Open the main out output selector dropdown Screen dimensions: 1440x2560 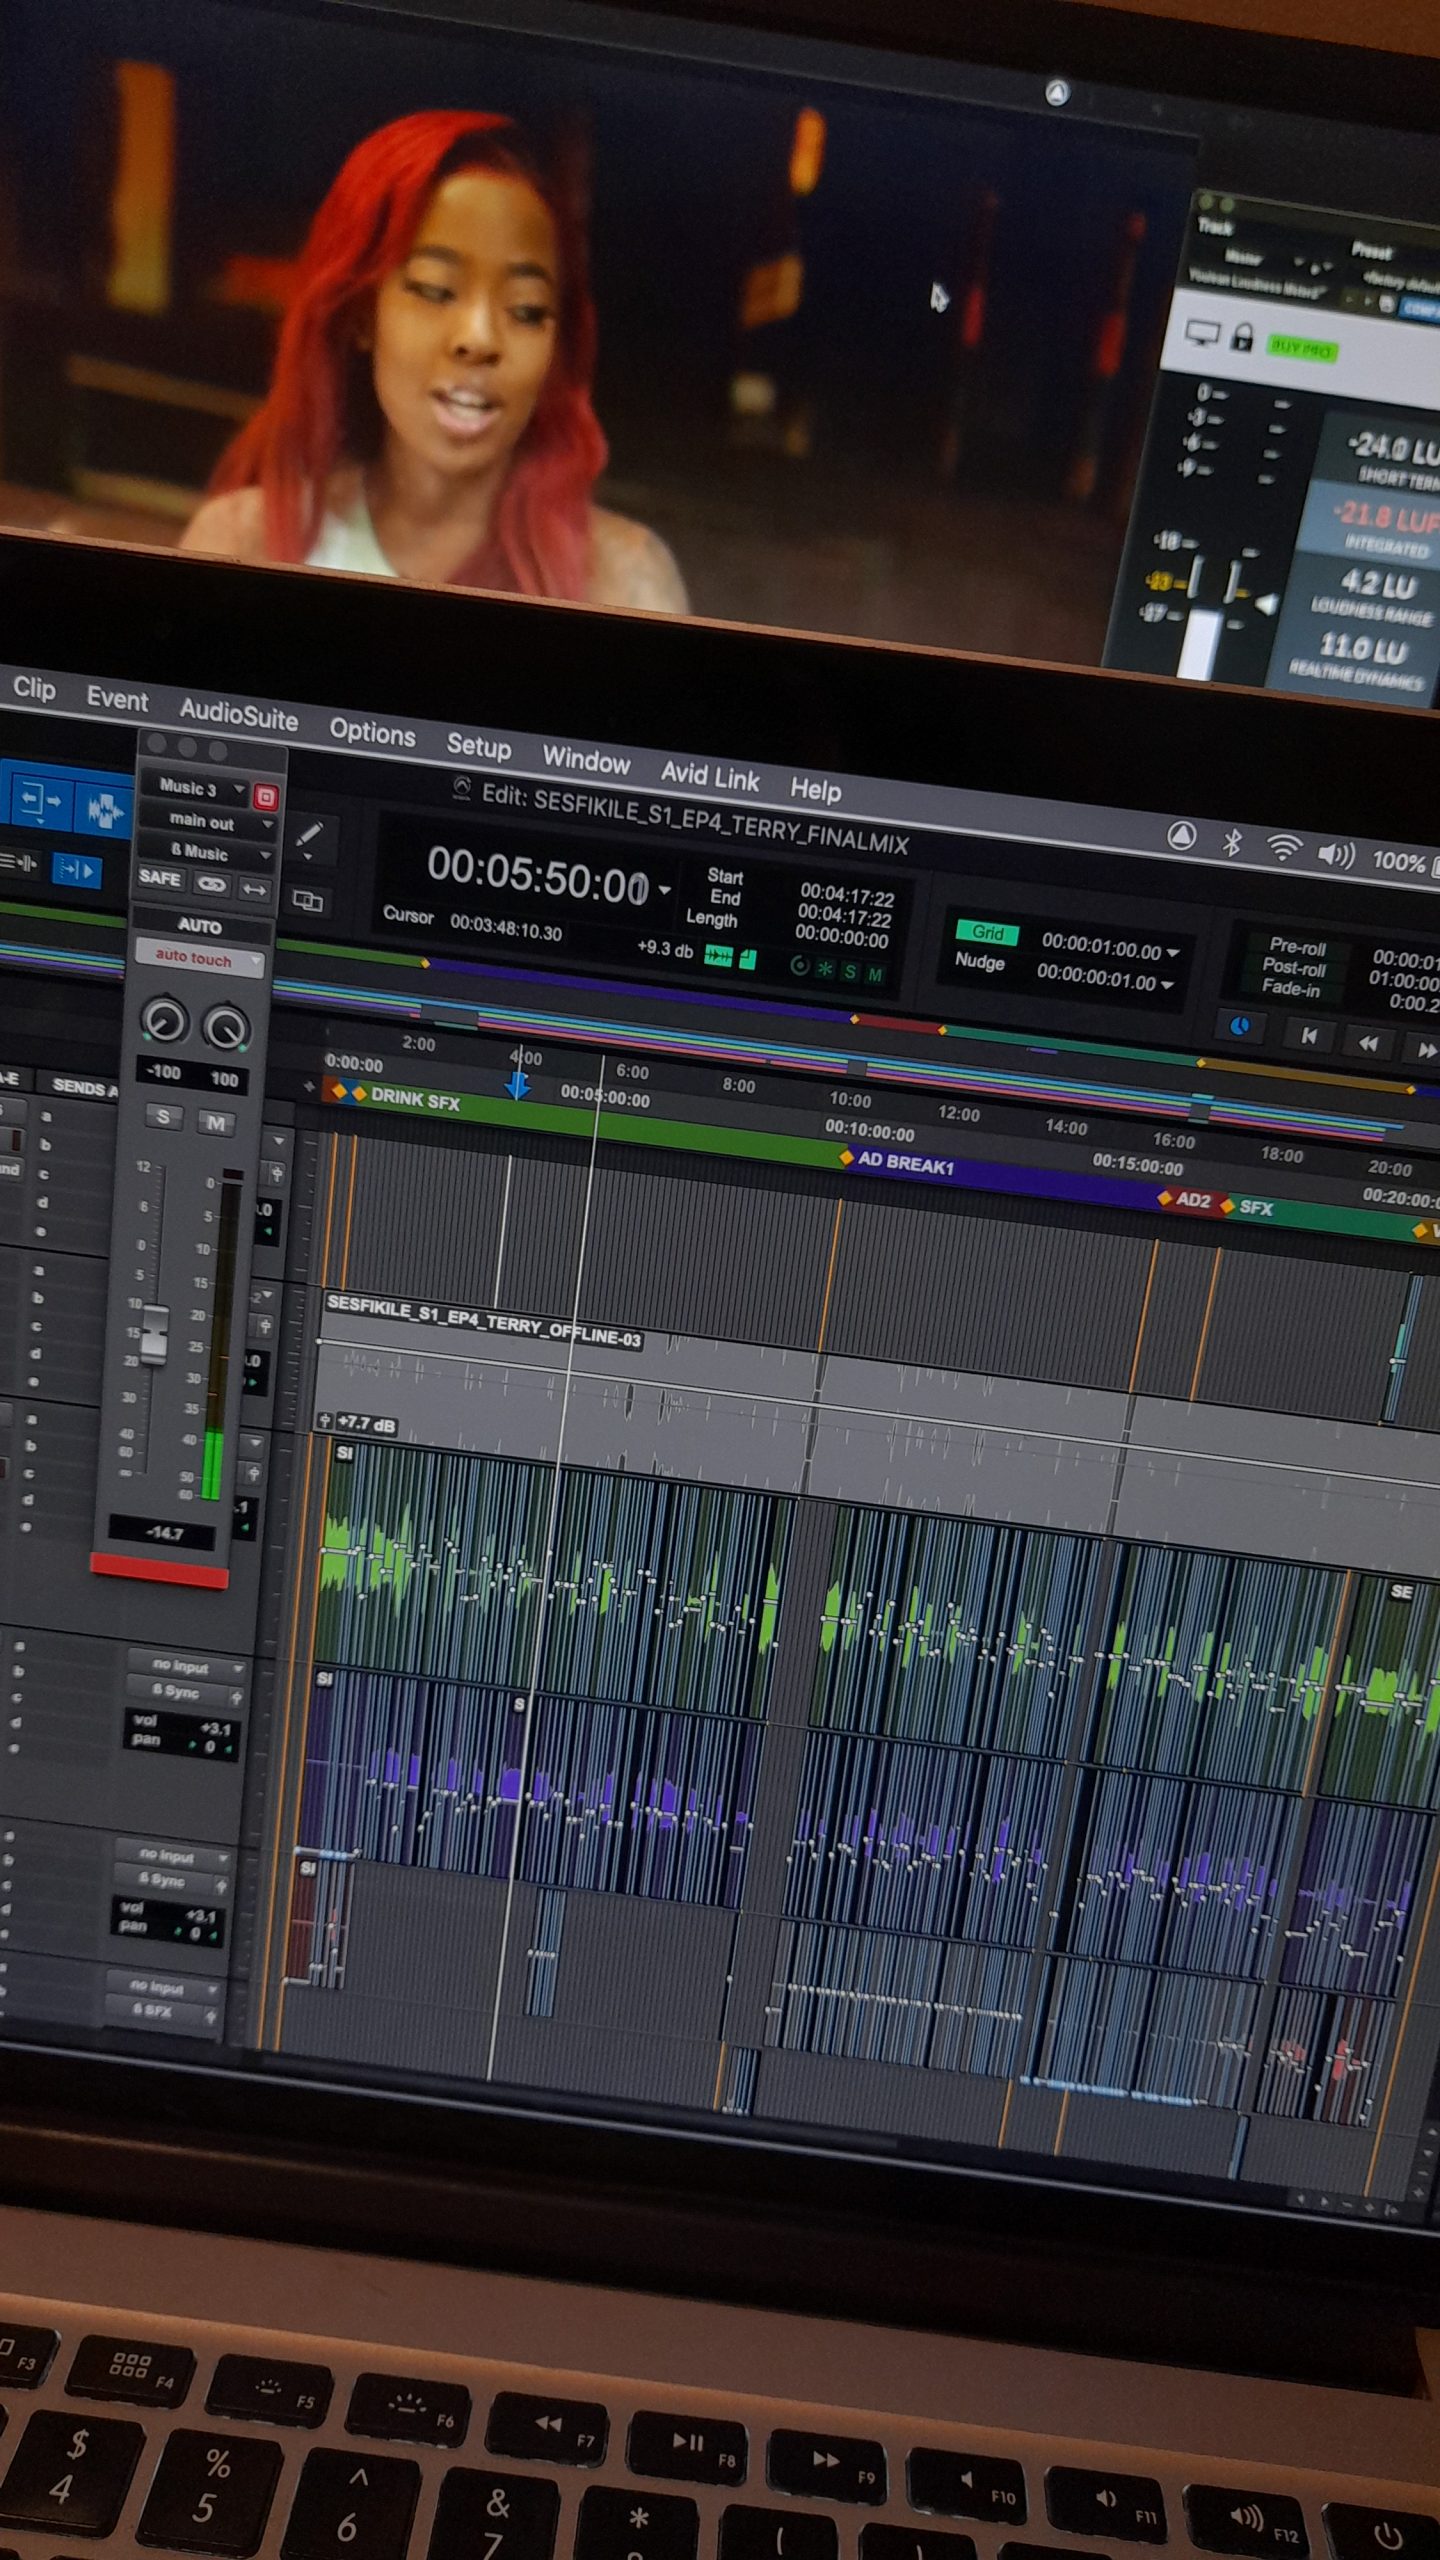tap(206, 822)
